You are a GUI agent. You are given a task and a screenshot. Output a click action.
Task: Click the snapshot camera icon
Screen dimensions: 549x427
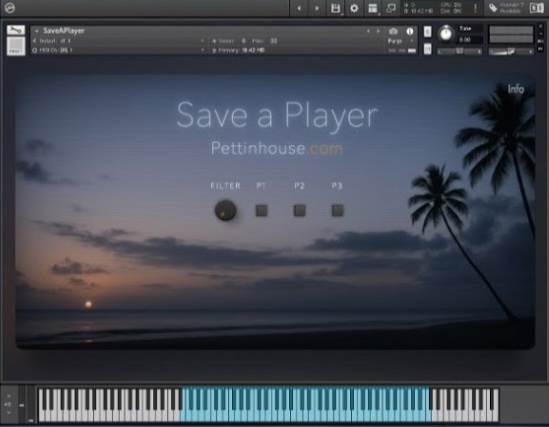pos(393,31)
